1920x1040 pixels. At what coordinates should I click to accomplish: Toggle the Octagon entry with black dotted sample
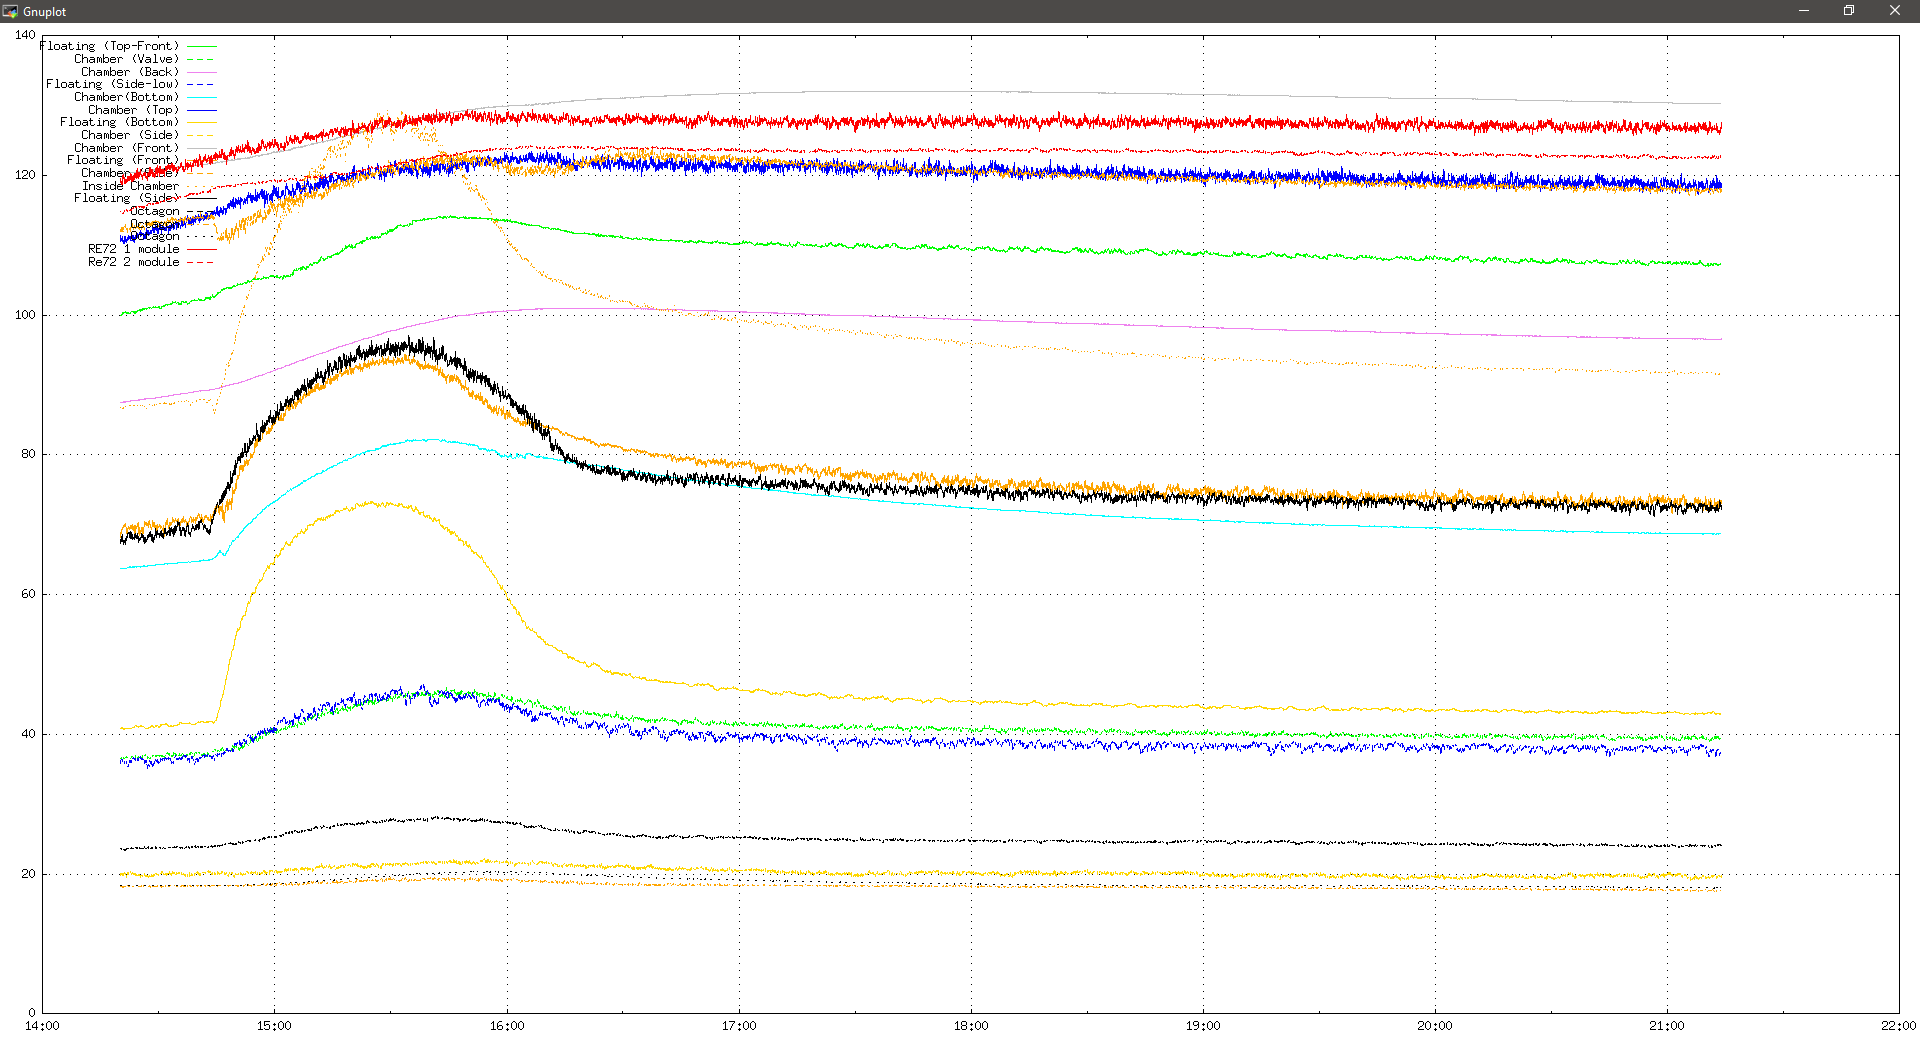pos(173,237)
